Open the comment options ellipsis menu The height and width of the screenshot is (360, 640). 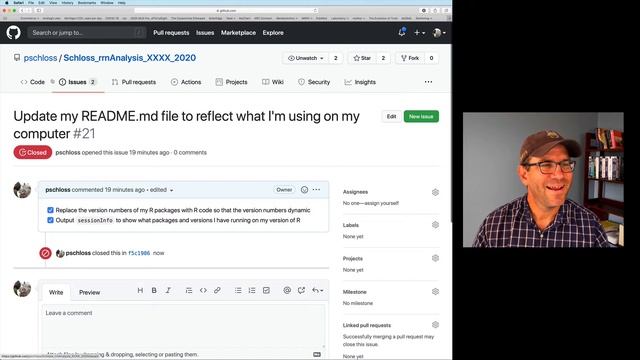click(x=316, y=190)
